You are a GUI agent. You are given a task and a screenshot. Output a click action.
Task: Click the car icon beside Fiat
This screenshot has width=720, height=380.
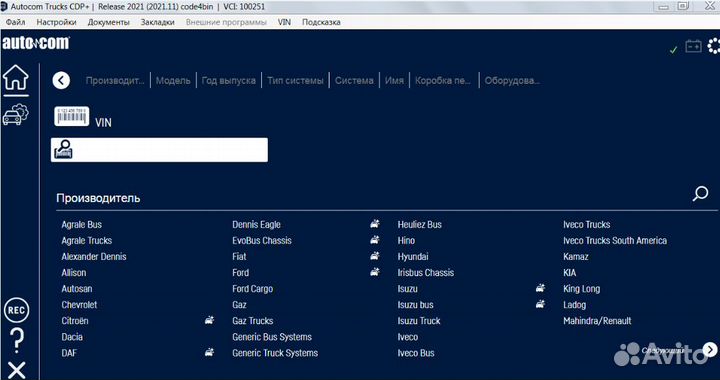tap(375, 256)
